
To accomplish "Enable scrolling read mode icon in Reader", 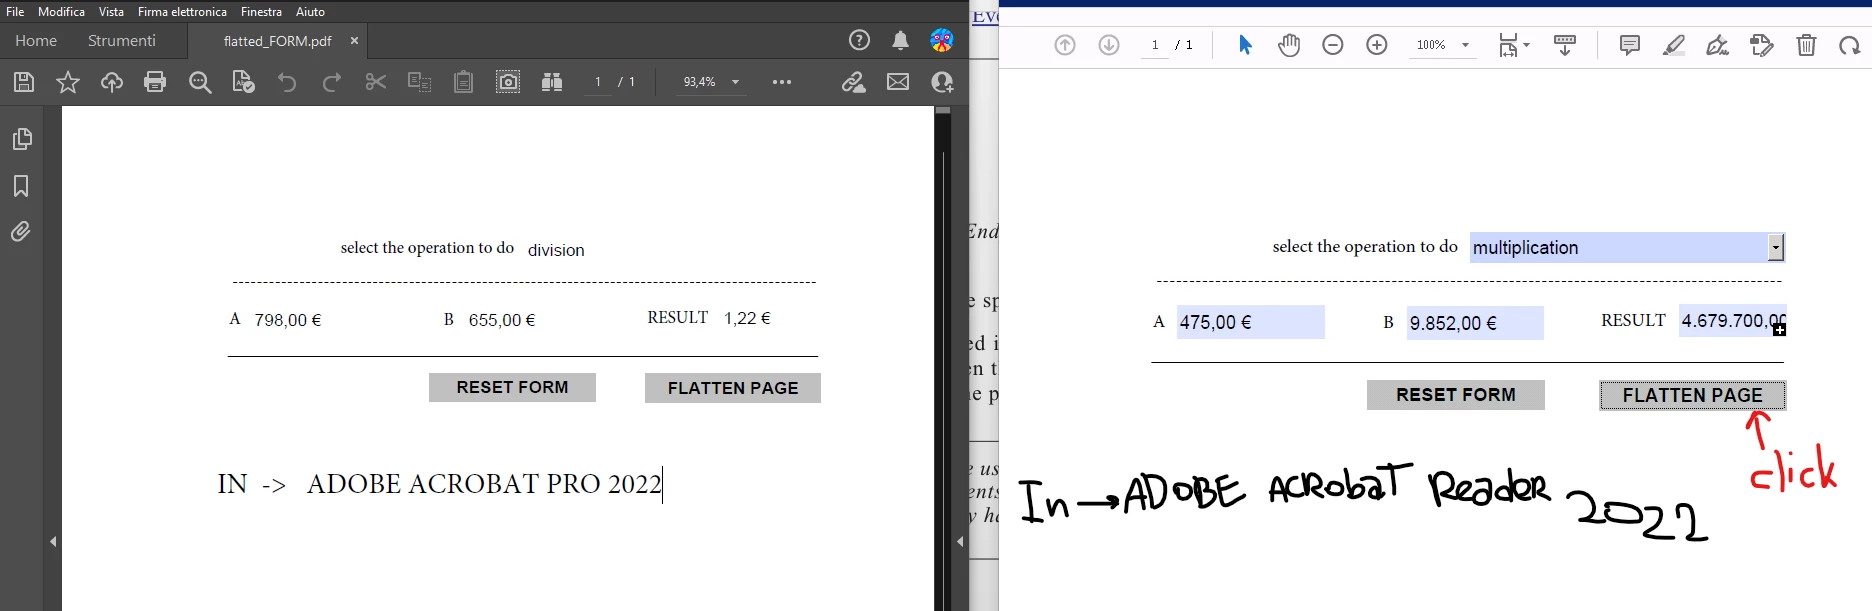I will (1565, 45).
